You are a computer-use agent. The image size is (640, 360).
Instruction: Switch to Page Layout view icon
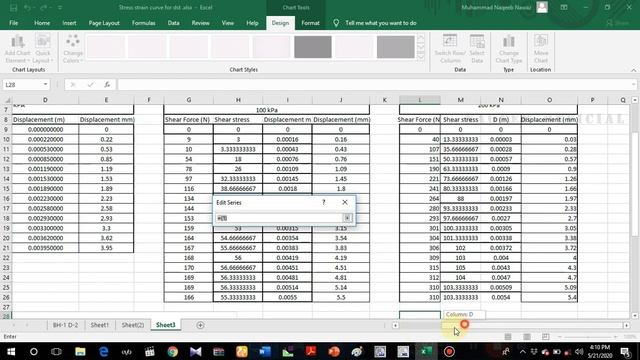coord(527,337)
